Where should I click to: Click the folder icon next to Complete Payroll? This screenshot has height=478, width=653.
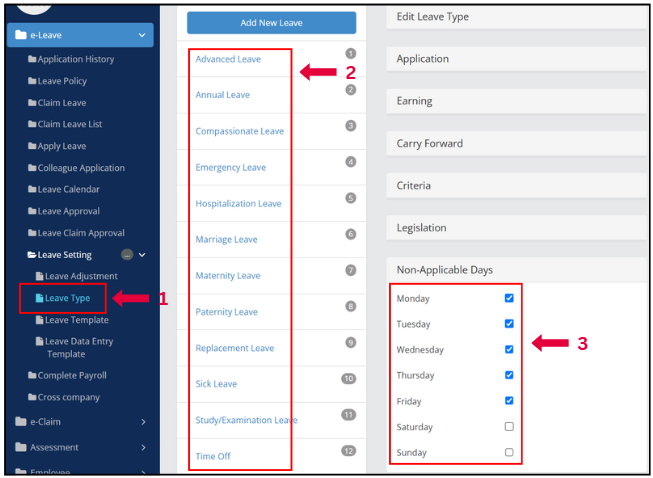tap(32, 375)
